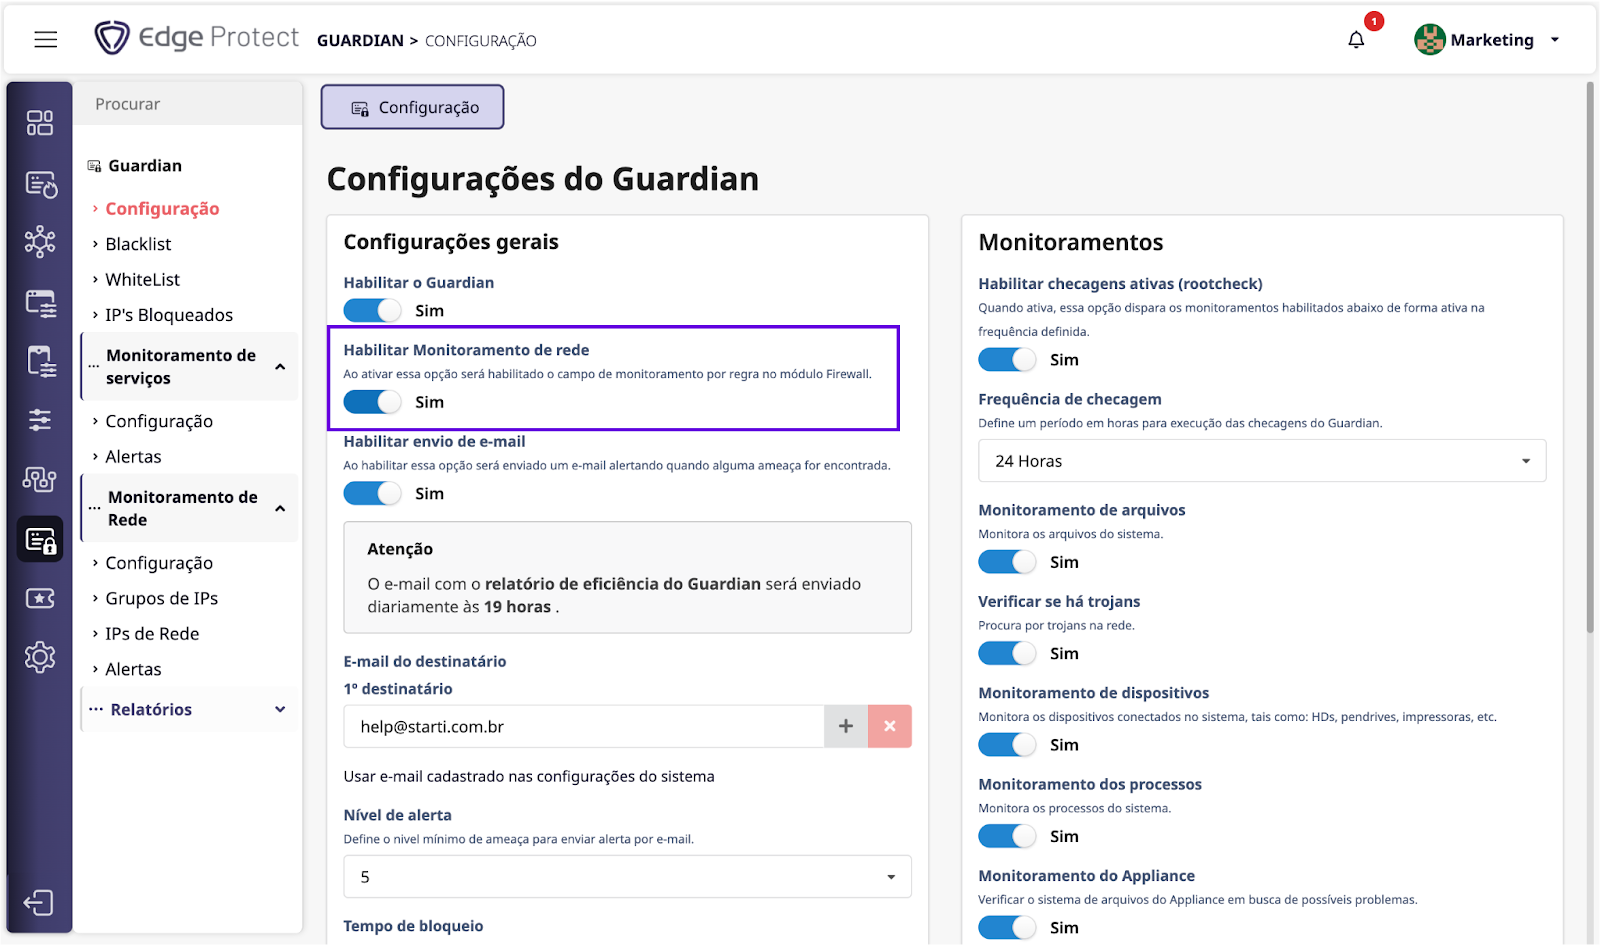This screenshot has height=946, width=1600.
Task: Open the hamburger menu icon
Action: [x=46, y=40]
